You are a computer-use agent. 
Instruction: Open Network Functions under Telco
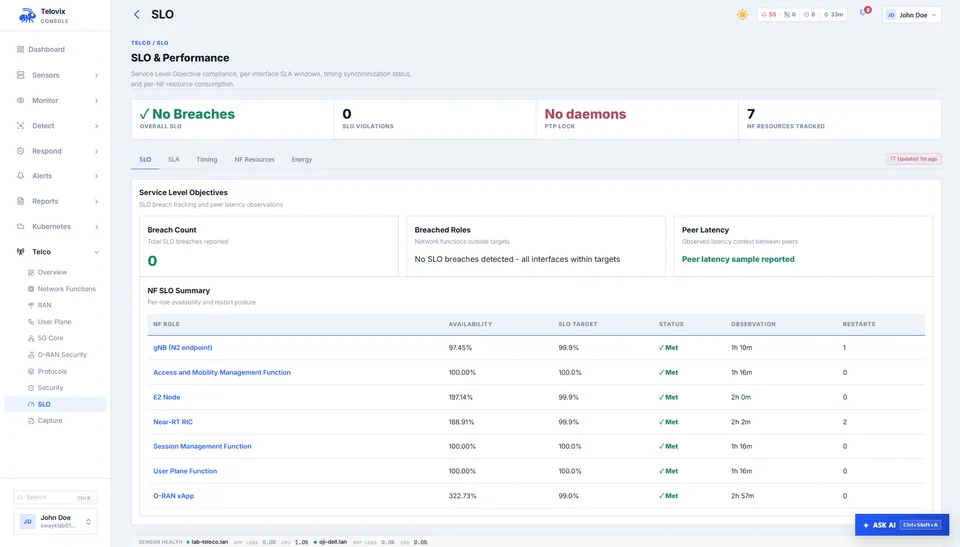[x=61, y=289]
